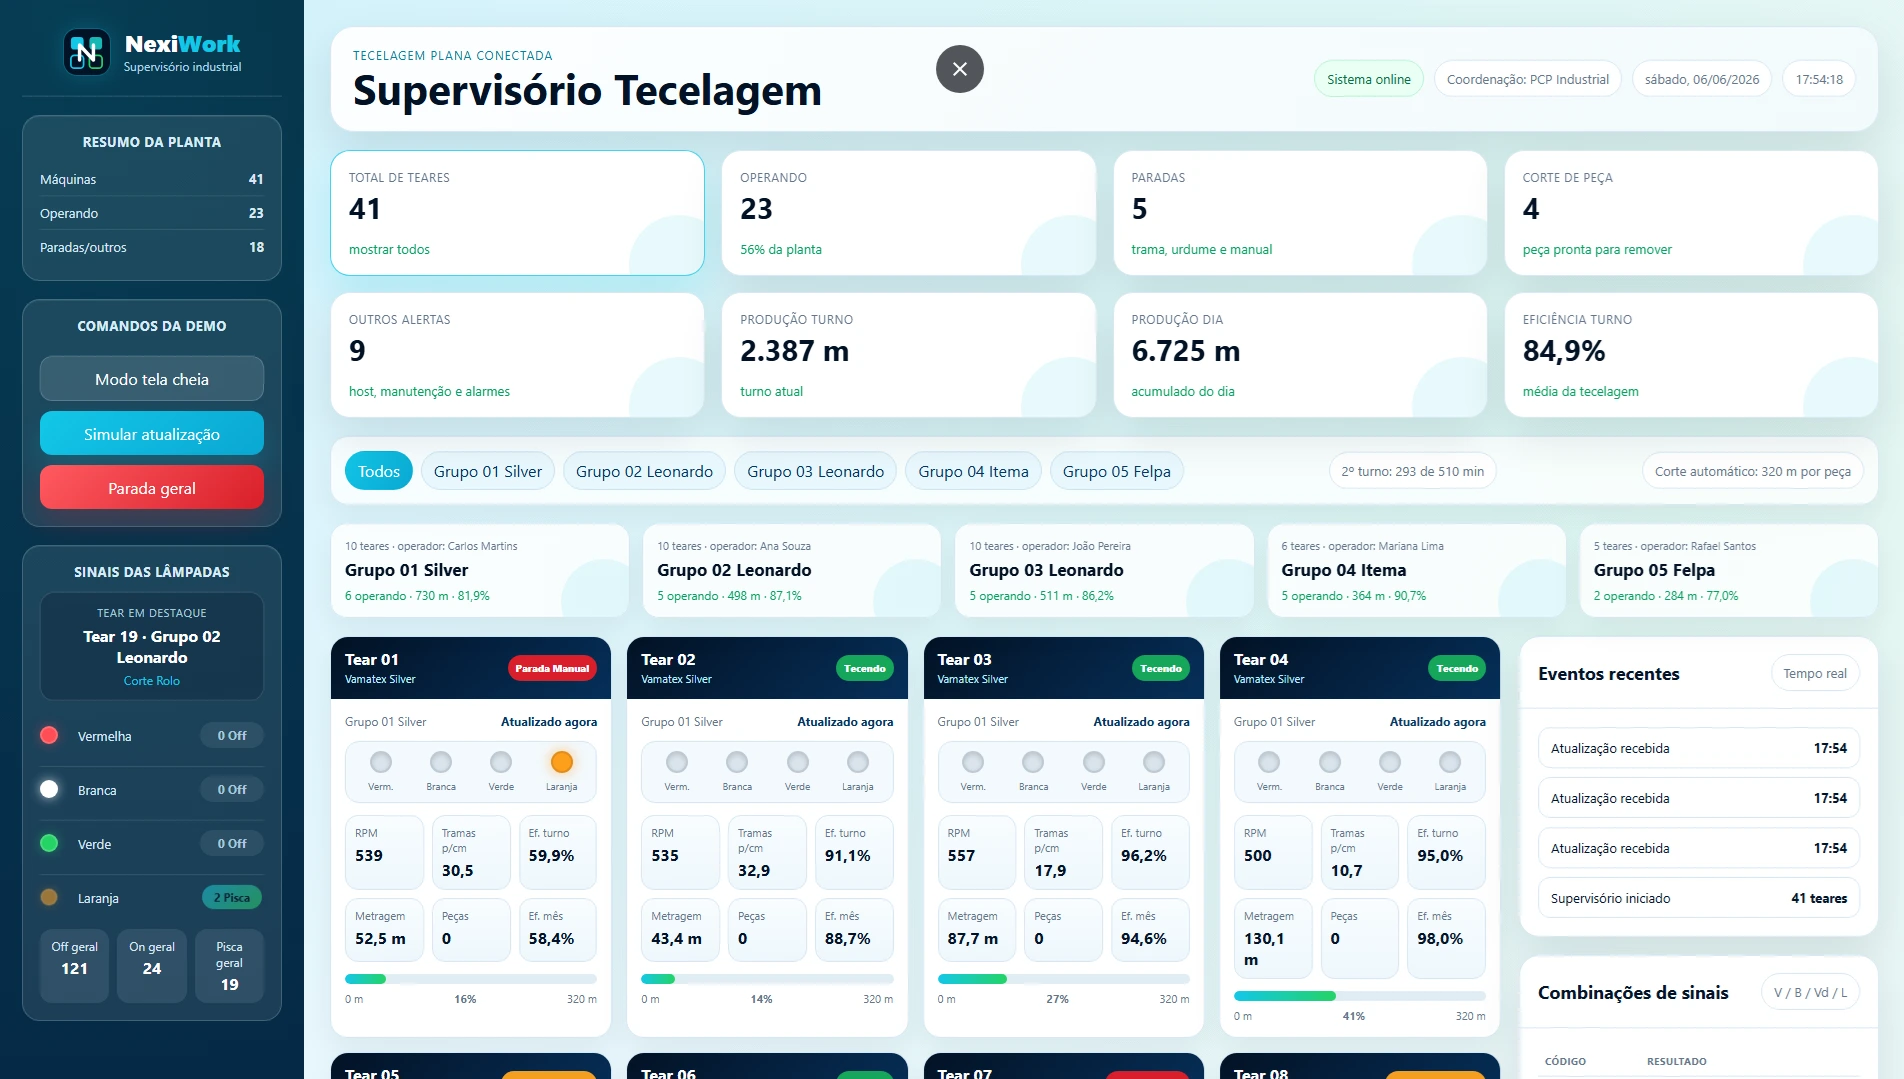Image resolution: width=1904 pixels, height=1079 pixels.
Task: Open the Paradas summary card
Action: [1300, 213]
